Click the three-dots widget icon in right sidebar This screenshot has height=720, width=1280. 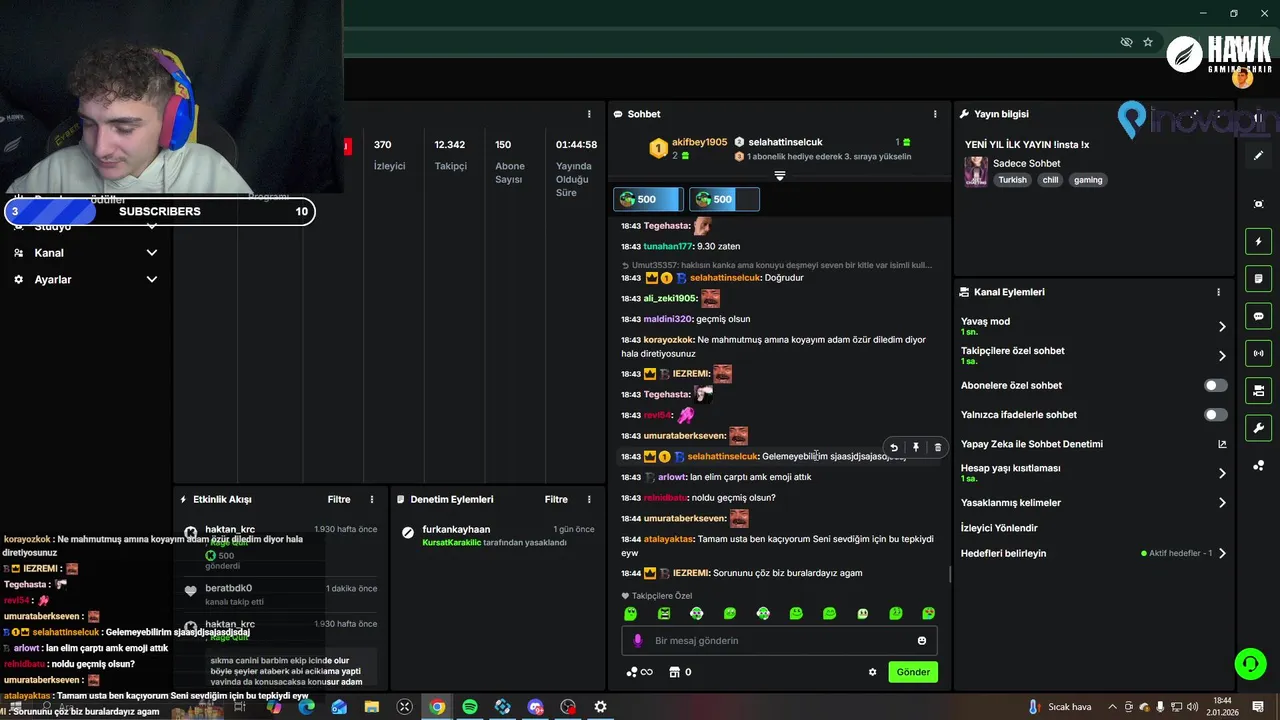(1258, 466)
